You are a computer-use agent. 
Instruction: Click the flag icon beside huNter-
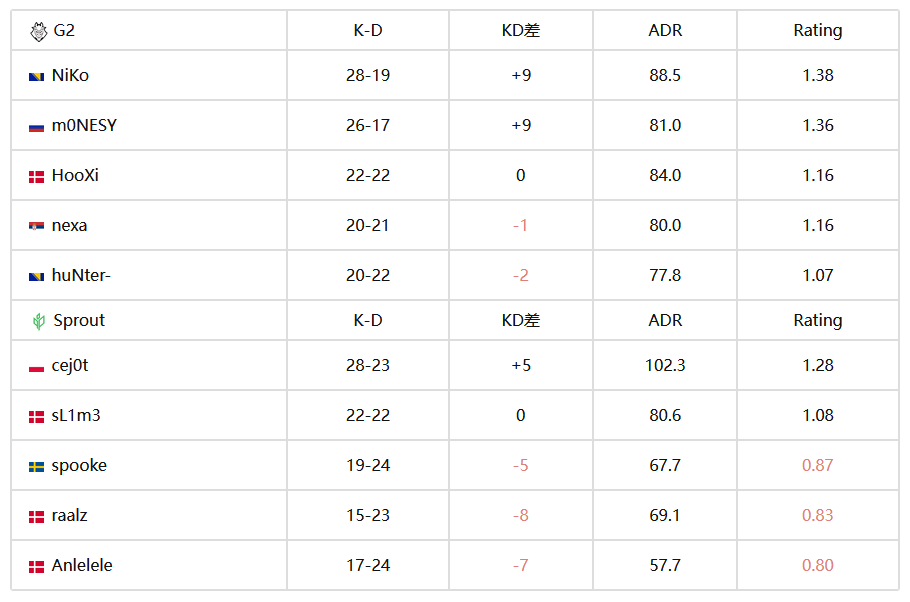[x=37, y=276]
